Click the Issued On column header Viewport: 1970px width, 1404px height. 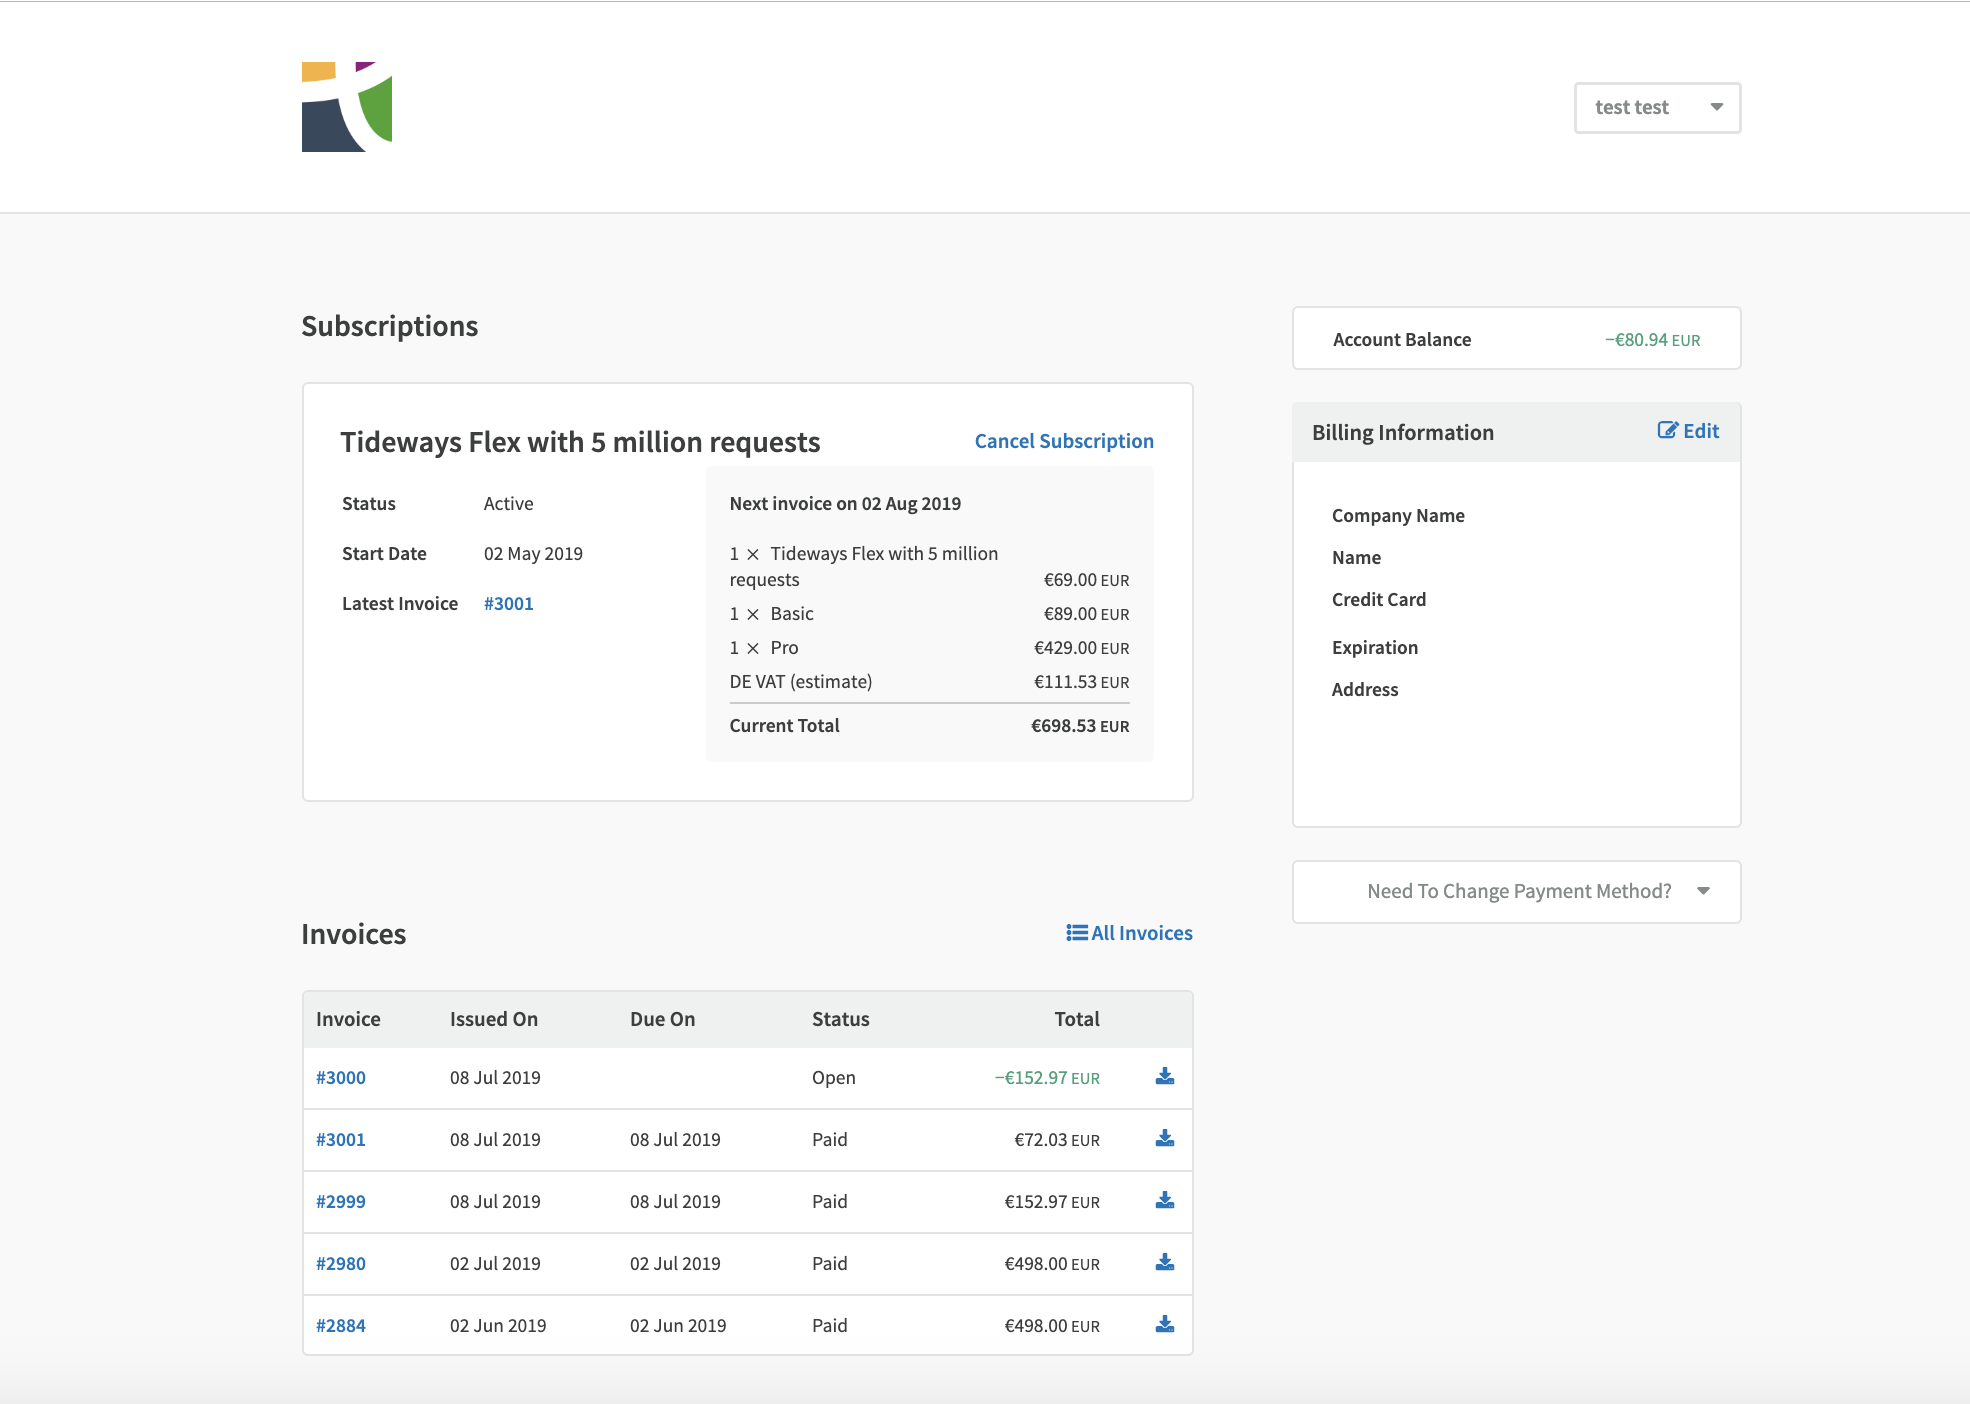click(x=494, y=1019)
